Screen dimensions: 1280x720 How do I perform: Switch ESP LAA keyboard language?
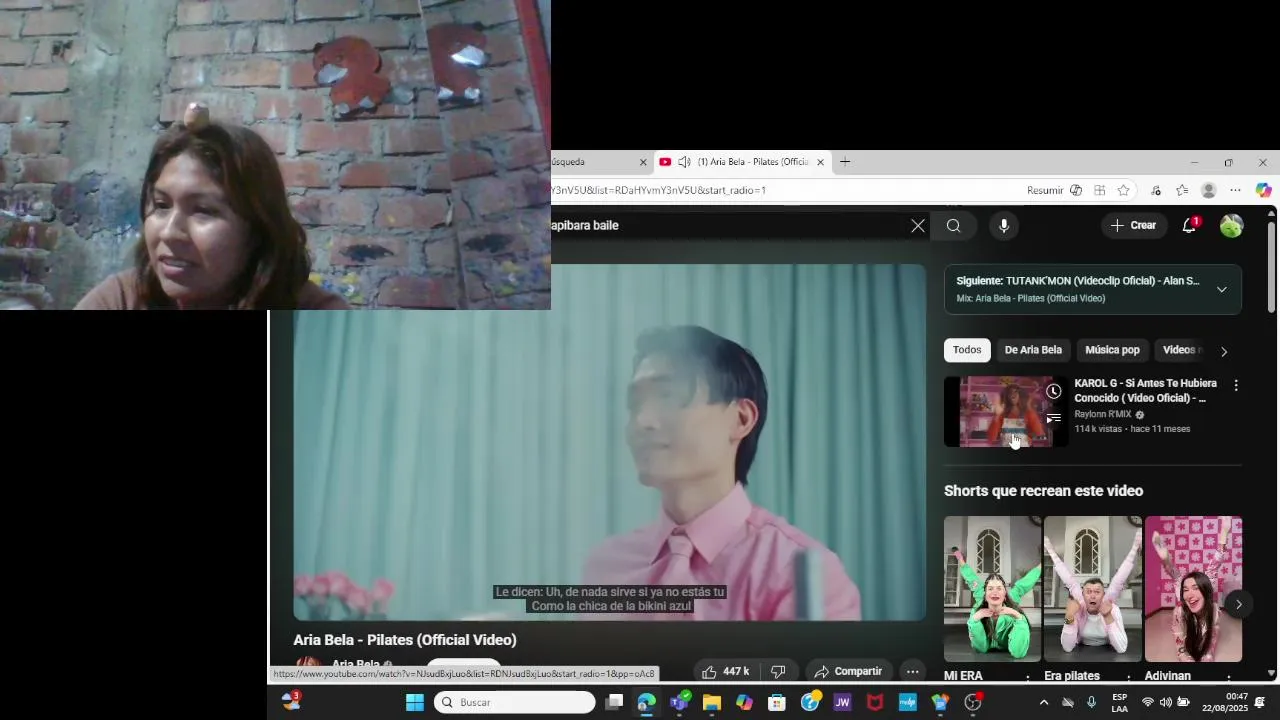tap(1119, 703)
